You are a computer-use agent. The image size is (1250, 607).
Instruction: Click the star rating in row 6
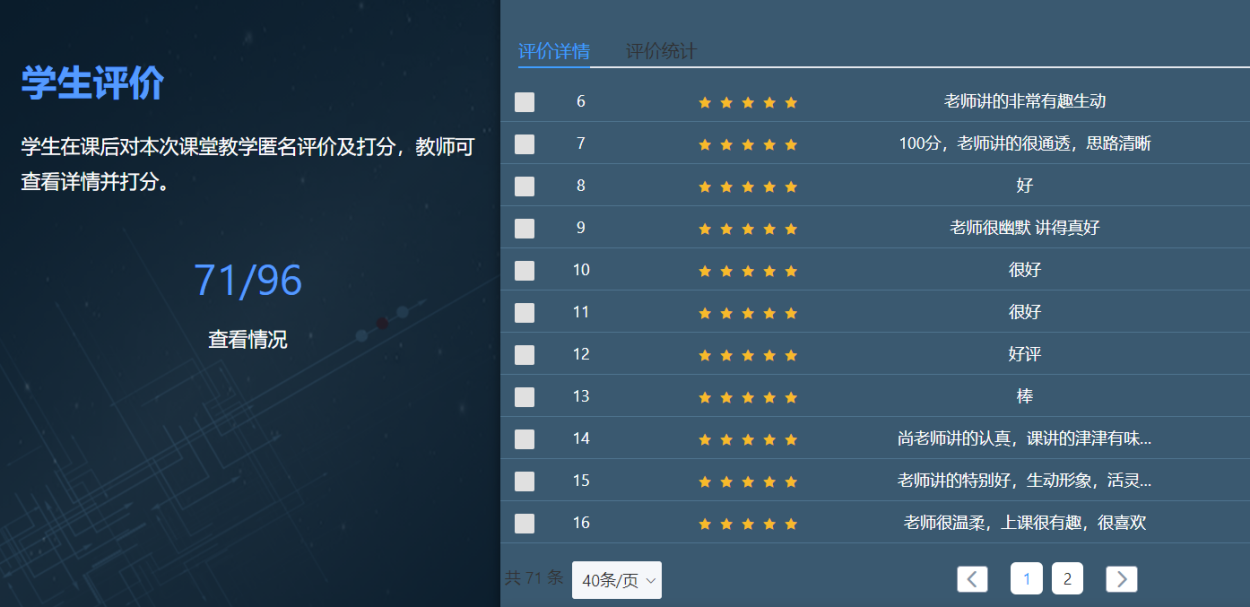click(747, 102)
